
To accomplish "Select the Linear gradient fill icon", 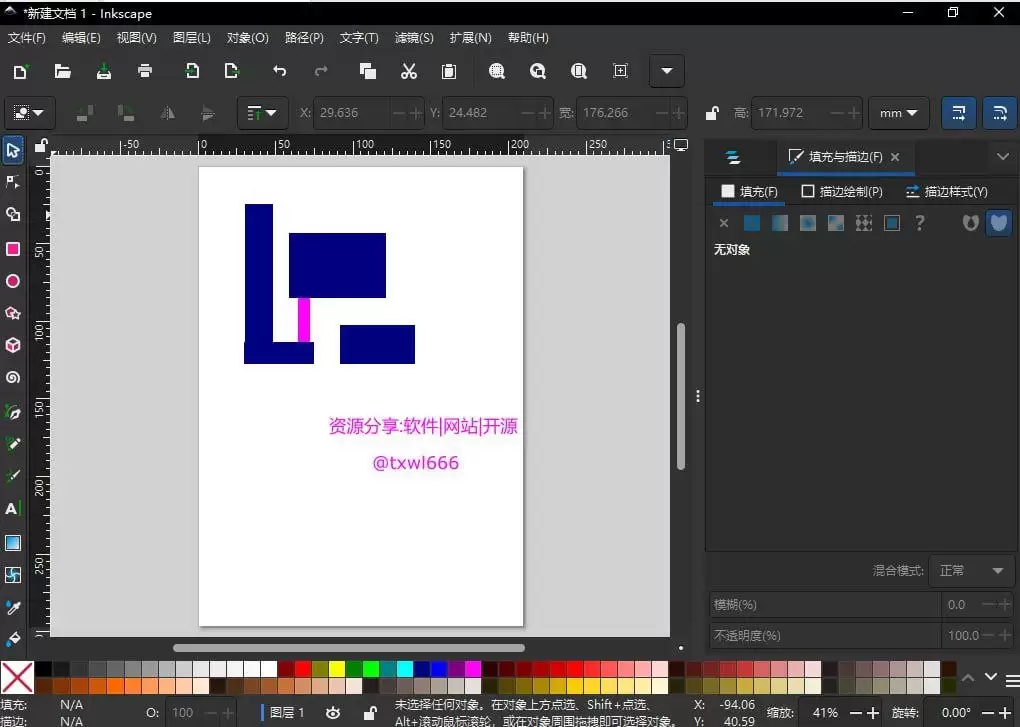I will point(779,223).
